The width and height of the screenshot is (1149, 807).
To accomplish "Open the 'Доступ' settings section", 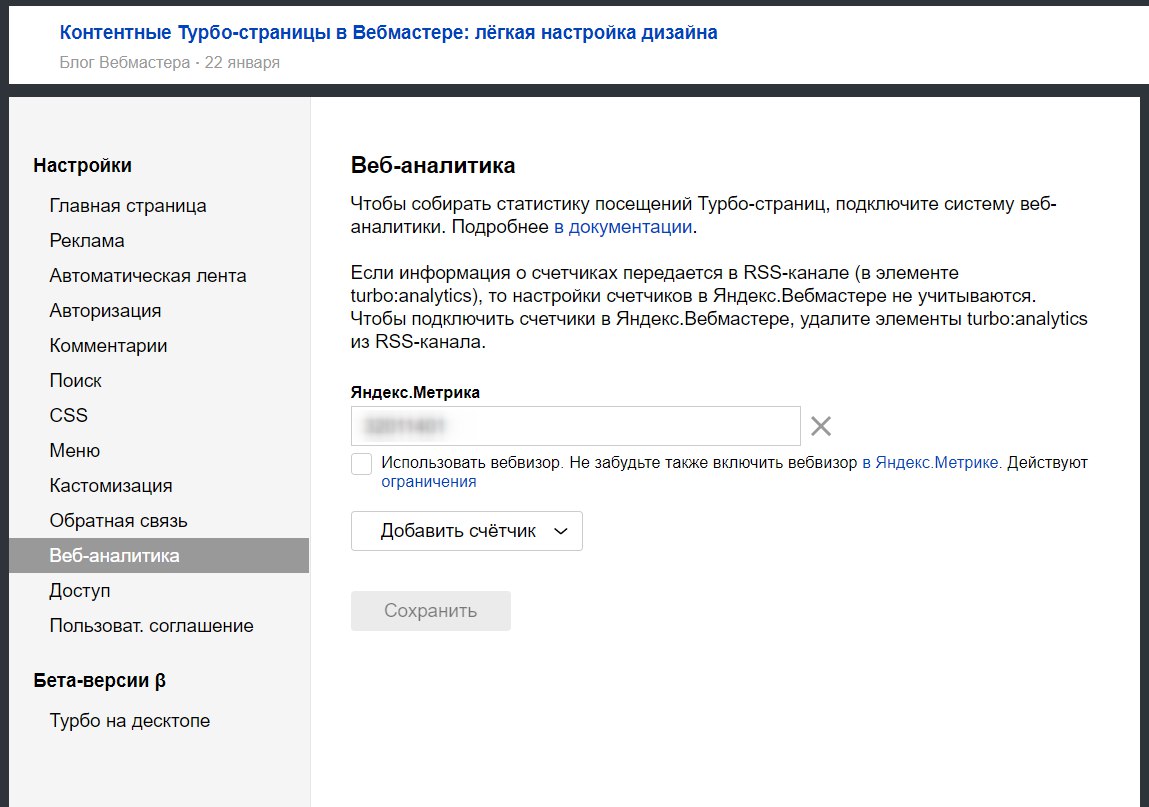I will (79, 591).
